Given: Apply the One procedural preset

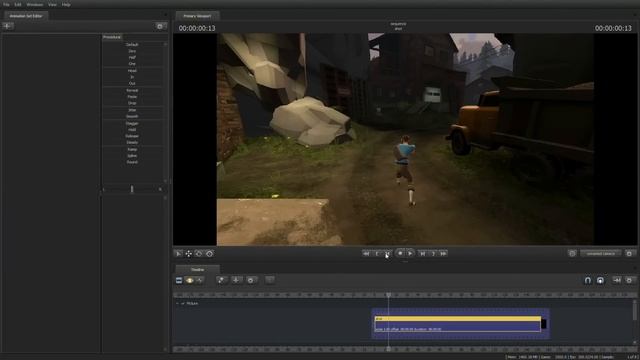Looking at the screenshot, I should tap(132, 64).
